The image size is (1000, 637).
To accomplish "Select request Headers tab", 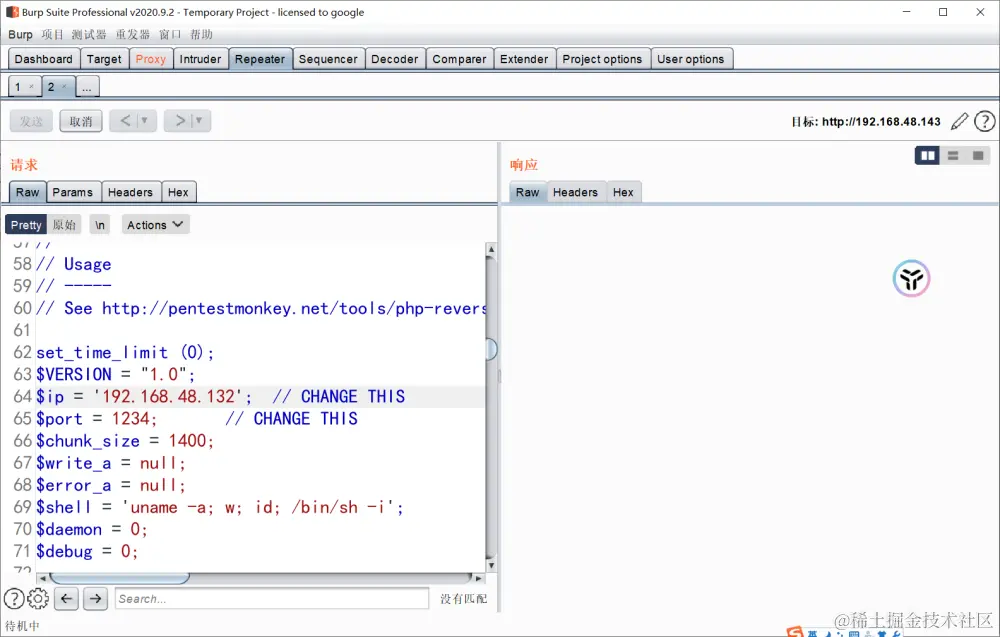I will (x=130, y=192).
